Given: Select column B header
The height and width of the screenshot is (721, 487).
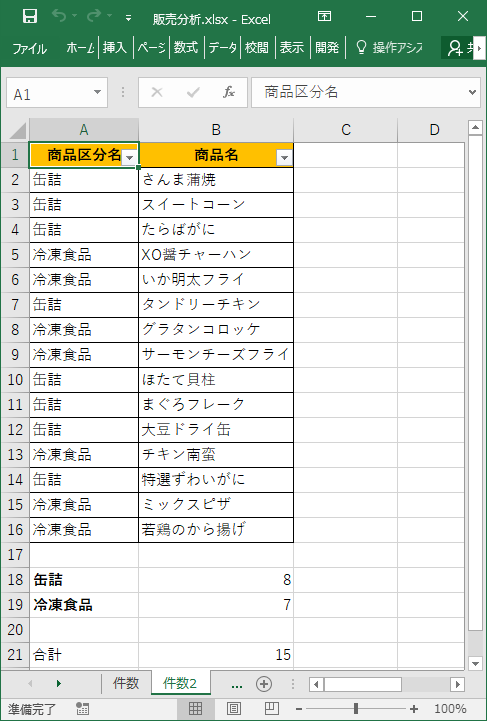Looking at the screenshot, I should click(216, 130).
